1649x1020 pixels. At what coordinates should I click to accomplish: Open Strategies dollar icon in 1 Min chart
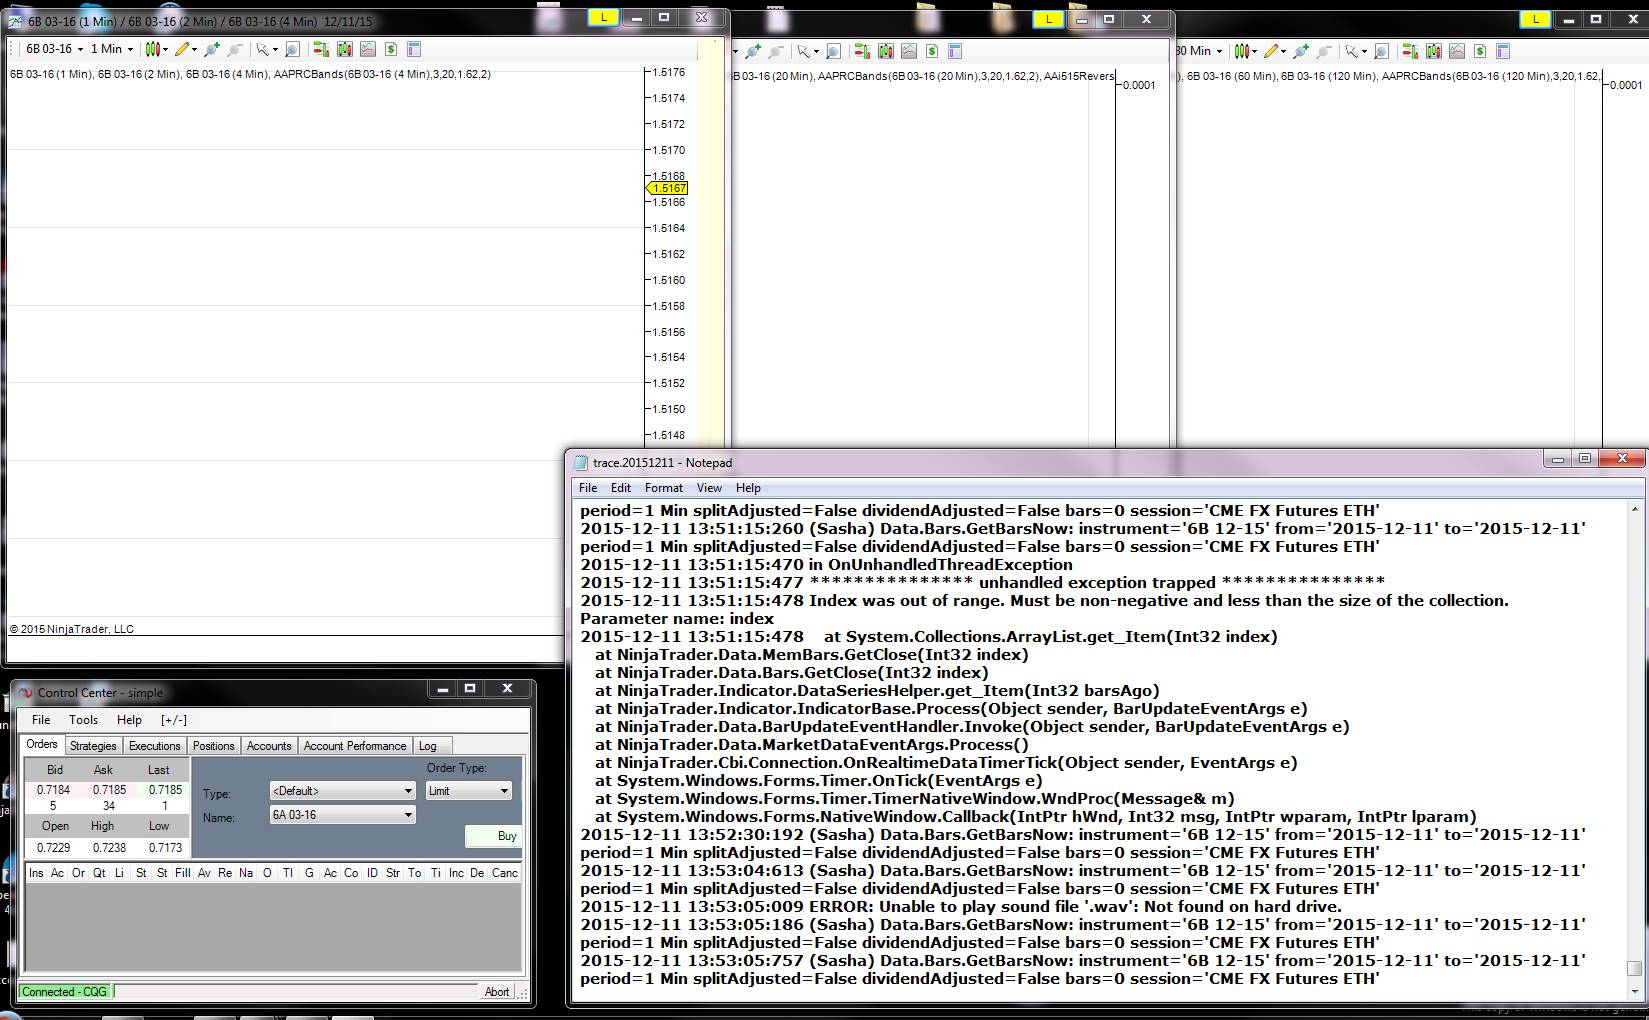391,49
